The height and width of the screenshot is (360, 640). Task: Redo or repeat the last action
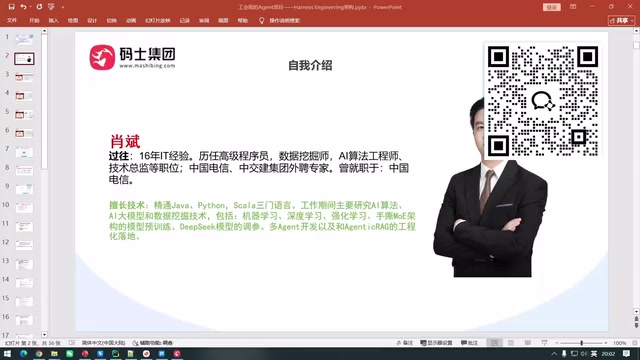pos(39,7)
